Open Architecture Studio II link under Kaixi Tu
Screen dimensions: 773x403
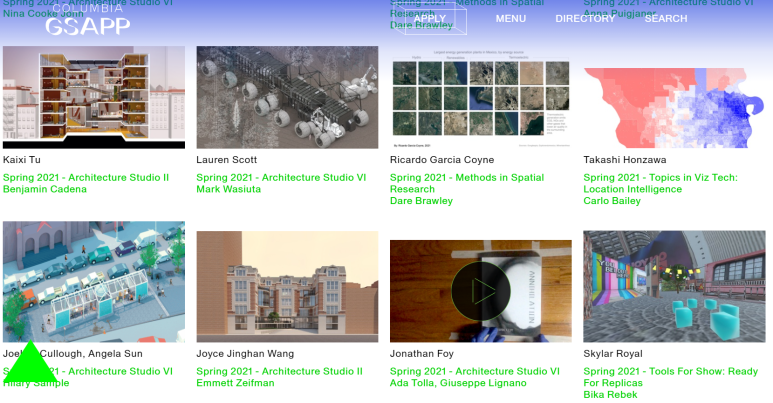[x=86, y=178]
